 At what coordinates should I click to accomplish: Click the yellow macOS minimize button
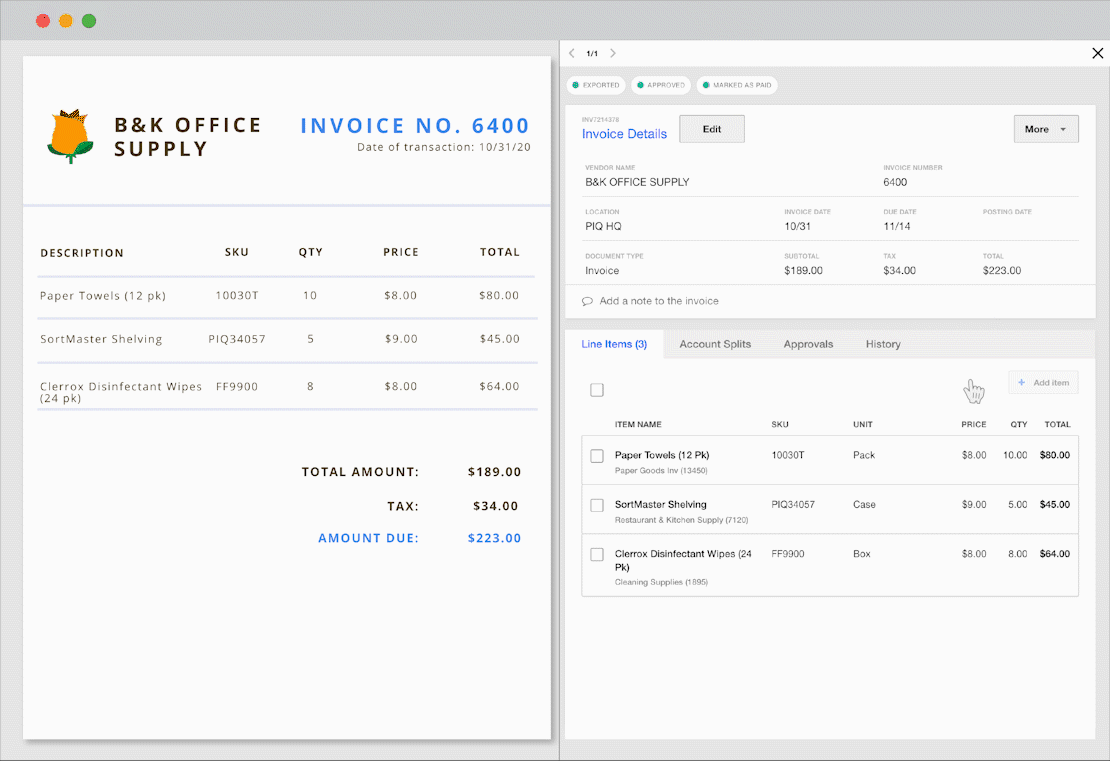tap(66, 21)
